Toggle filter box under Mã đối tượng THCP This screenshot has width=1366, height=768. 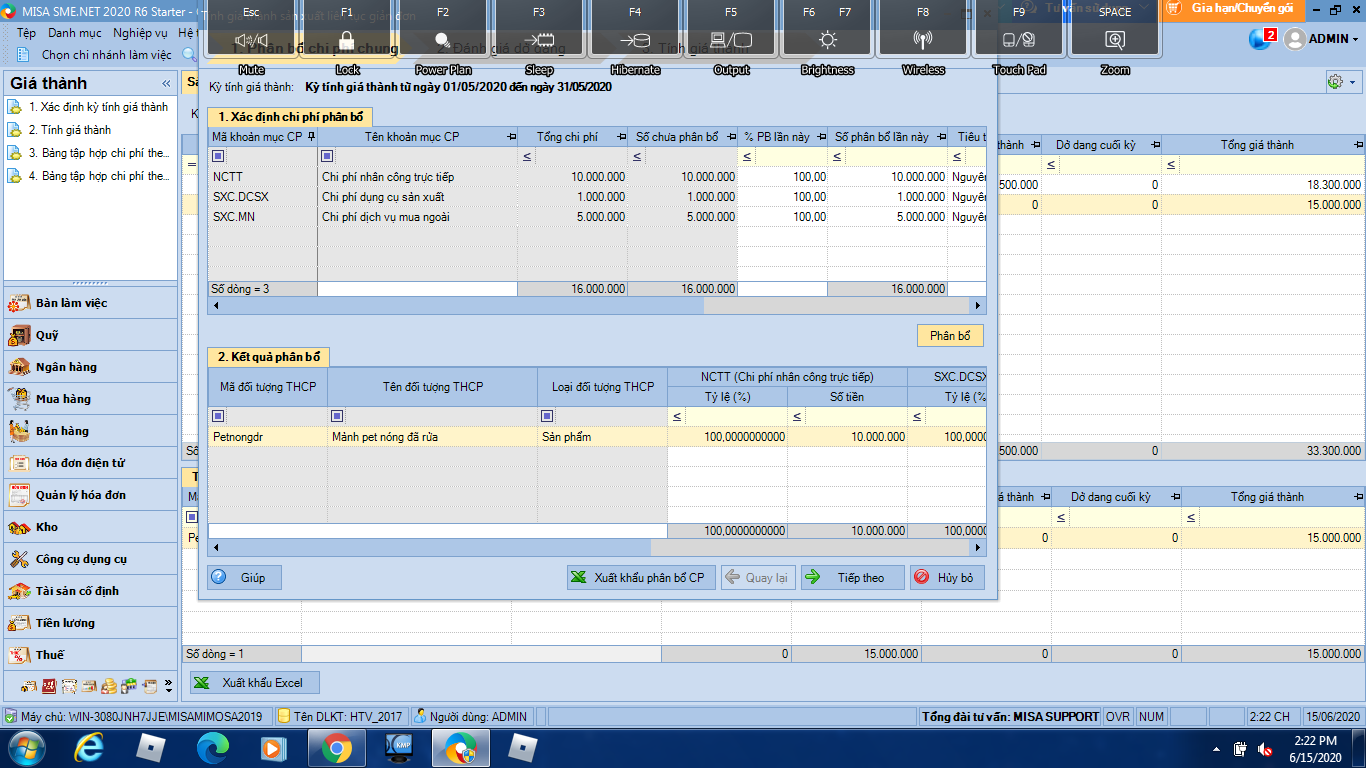click(x=219, y=416)
